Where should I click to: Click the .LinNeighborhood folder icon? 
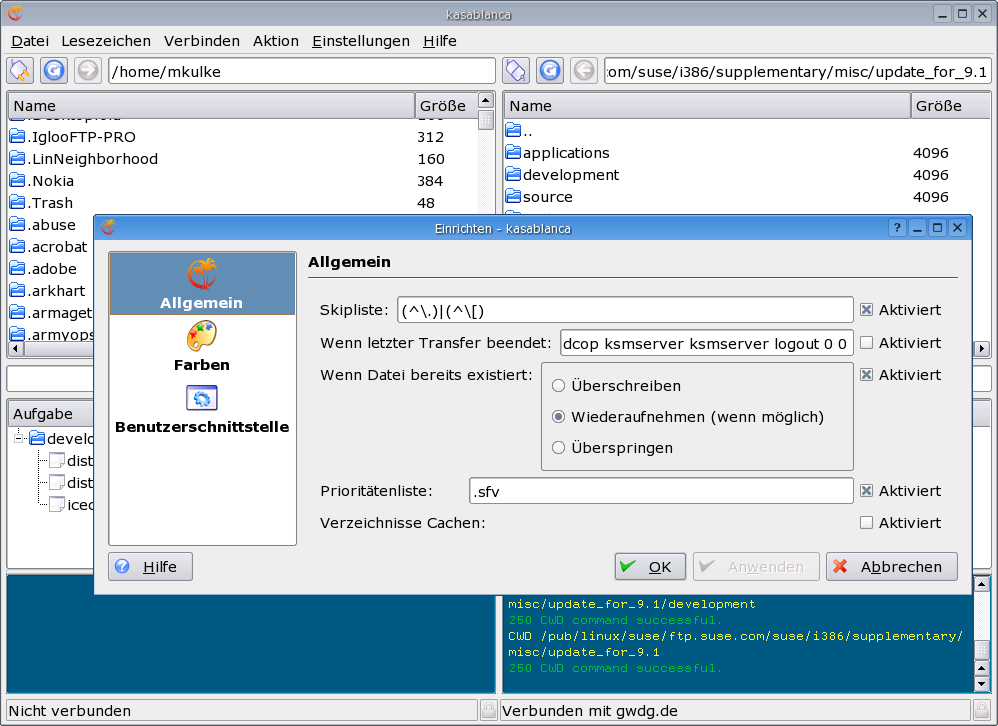click(x=18, y=158)
